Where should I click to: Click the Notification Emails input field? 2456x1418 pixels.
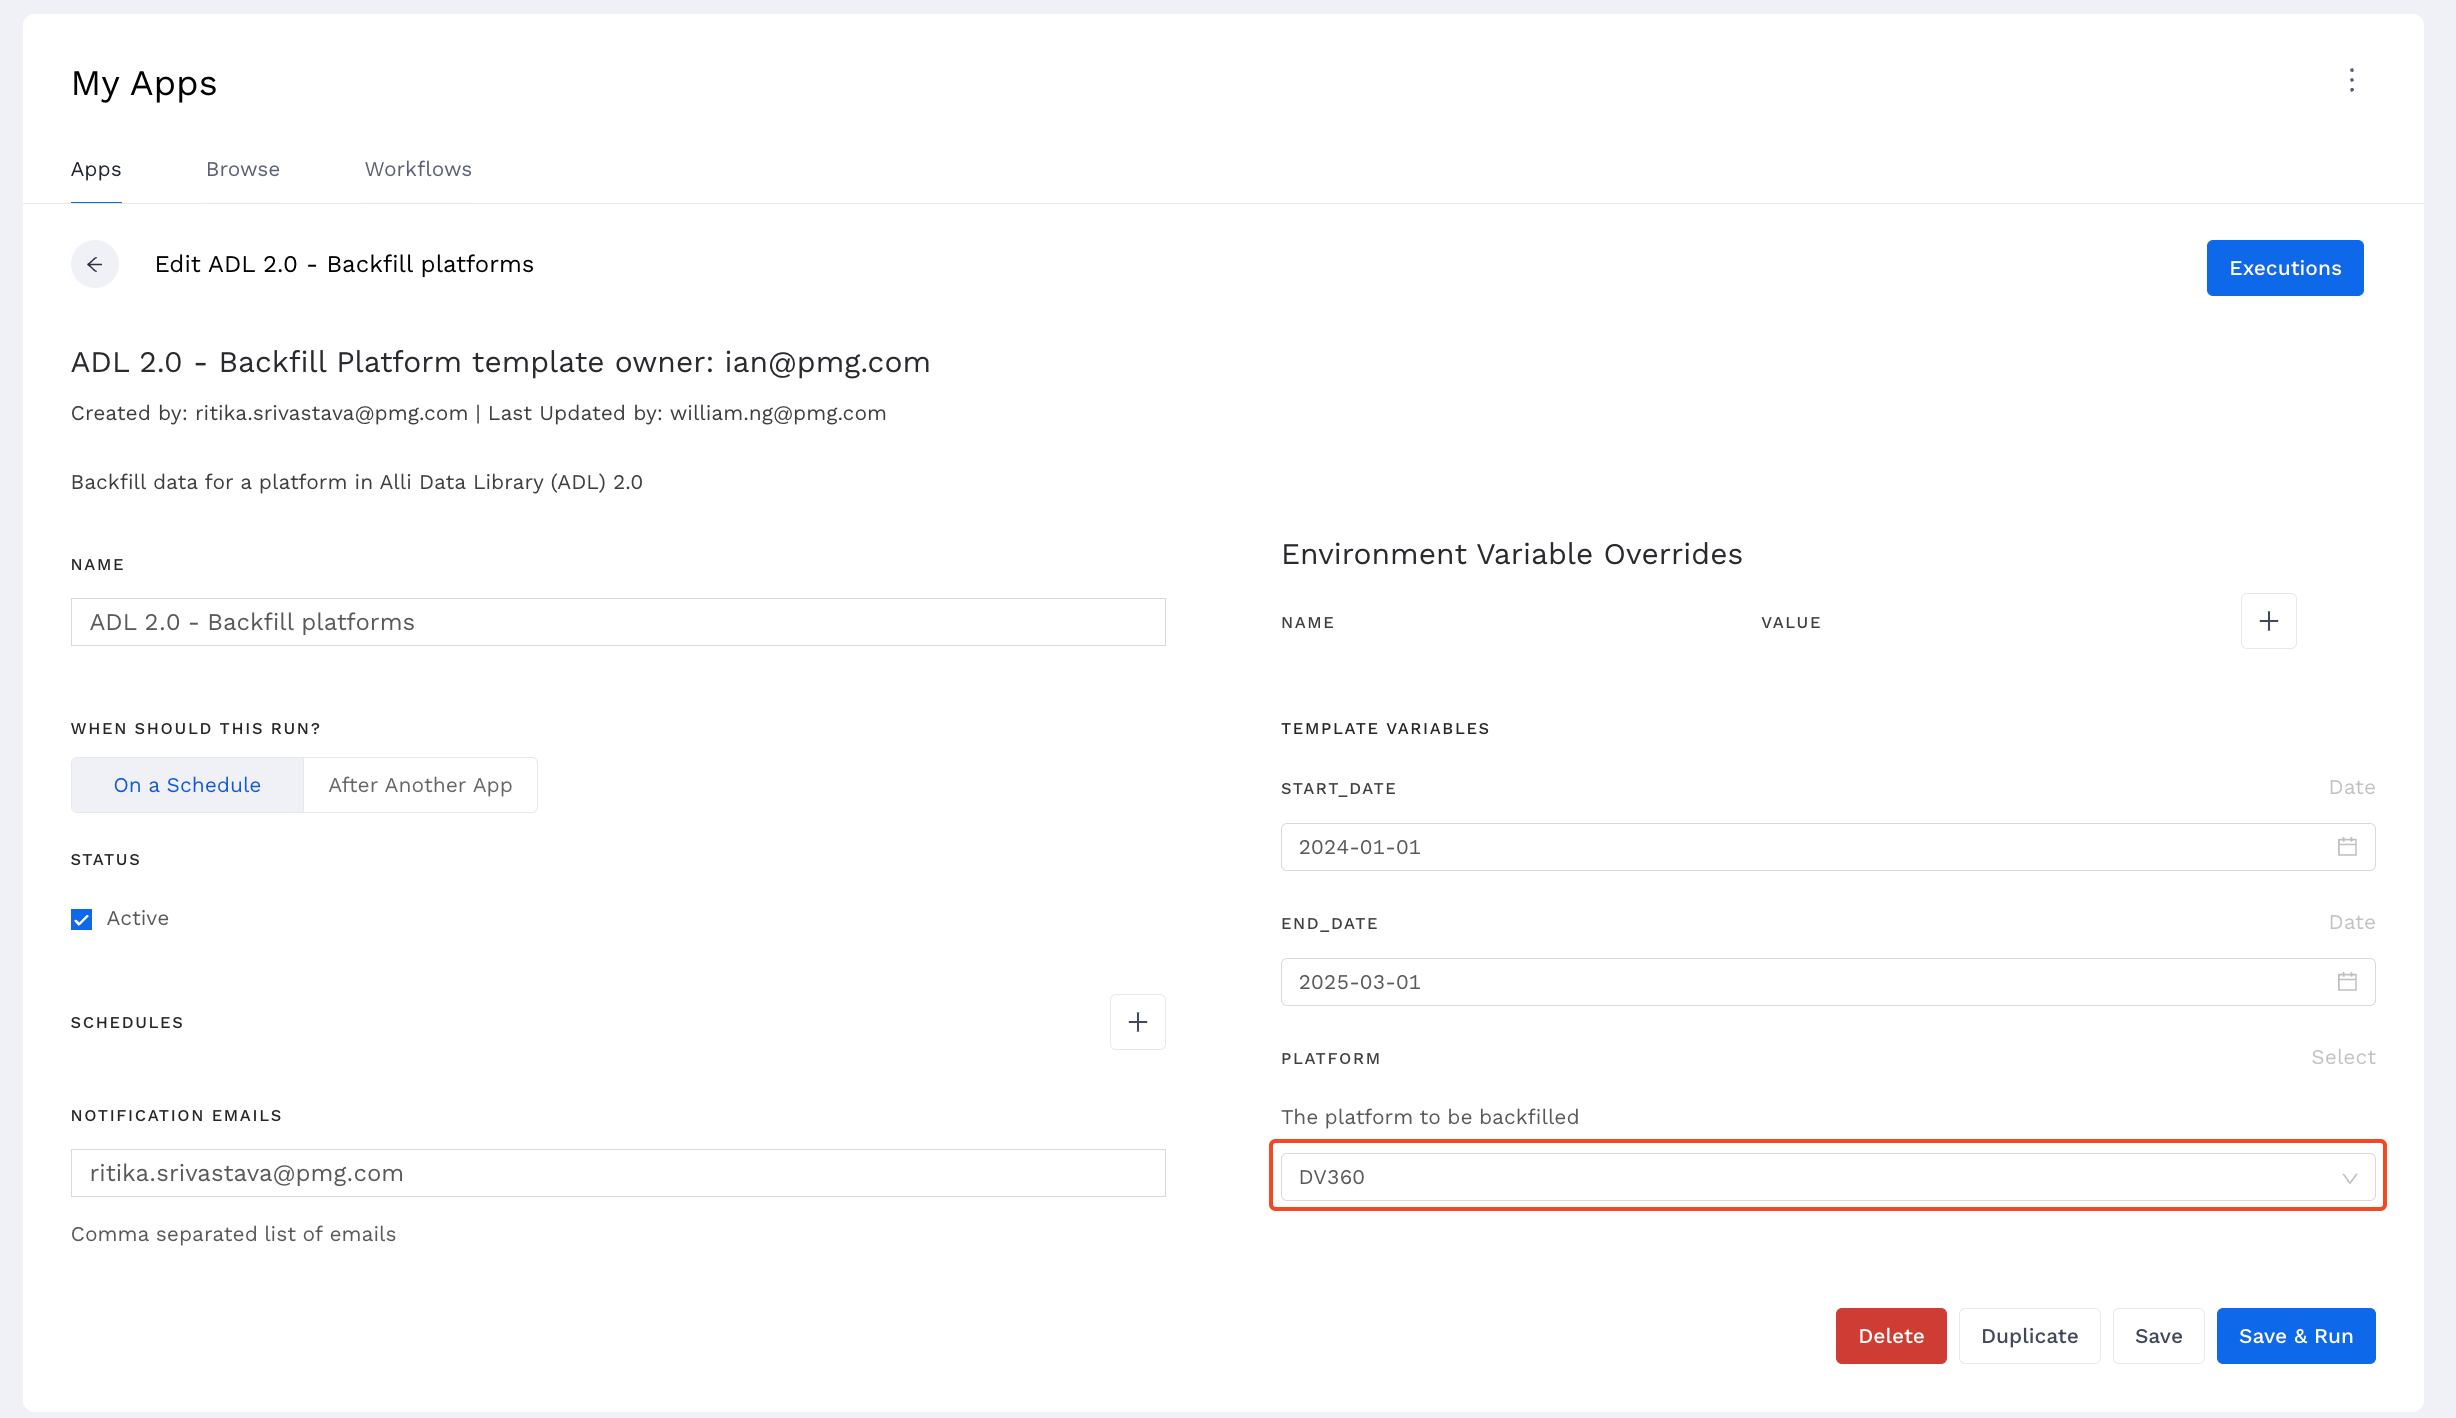[618, 1173]
